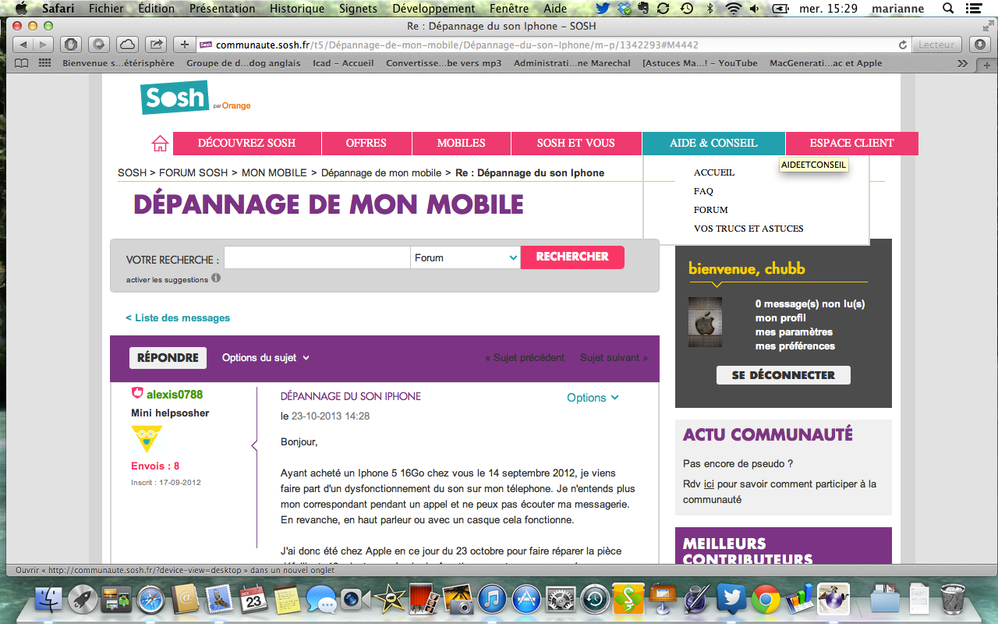
Task: Click the RÉPONDRE button
Action: point(167,357)
